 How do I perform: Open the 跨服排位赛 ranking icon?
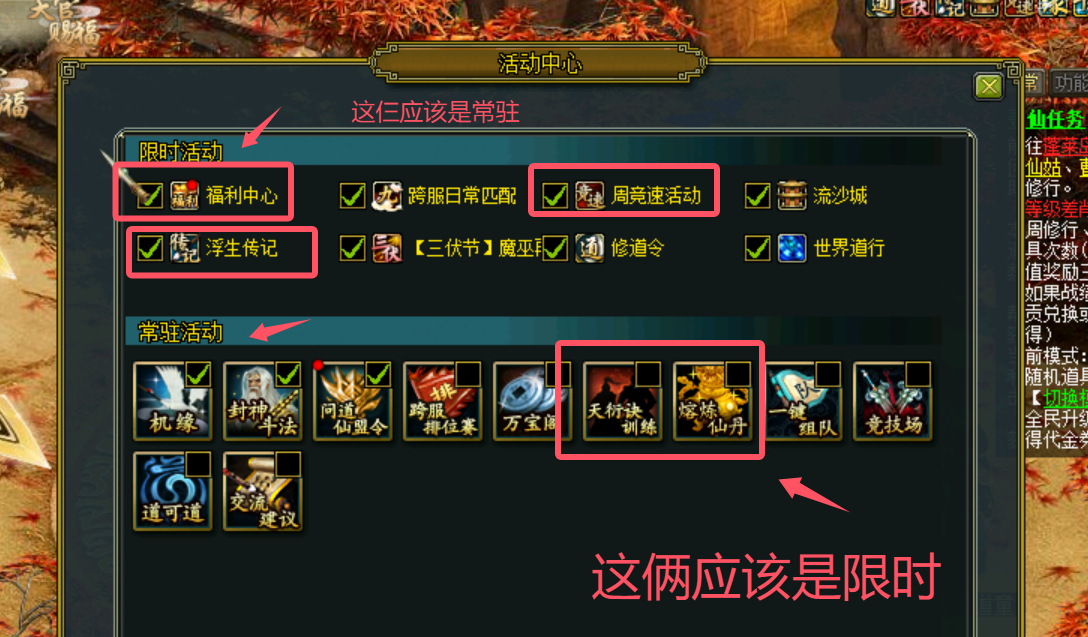click(x=443, y=401)
